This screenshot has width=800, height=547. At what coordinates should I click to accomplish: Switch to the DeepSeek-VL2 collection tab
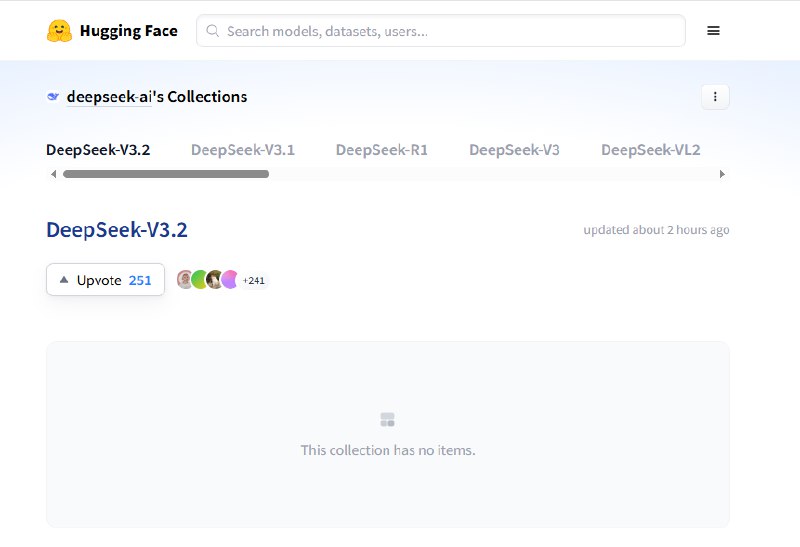coord(651,150)
